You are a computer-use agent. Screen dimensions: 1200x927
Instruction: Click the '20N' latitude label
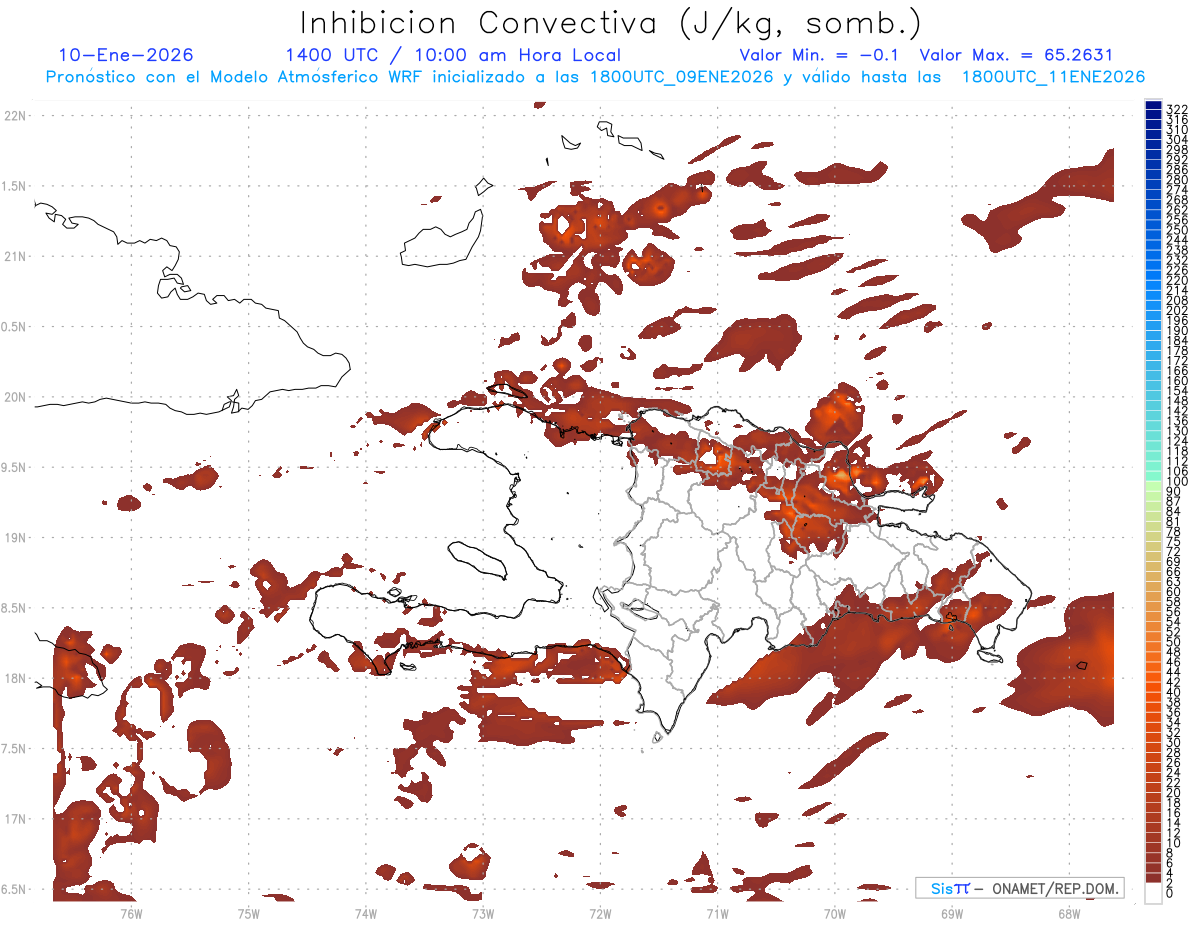(15, 397)
